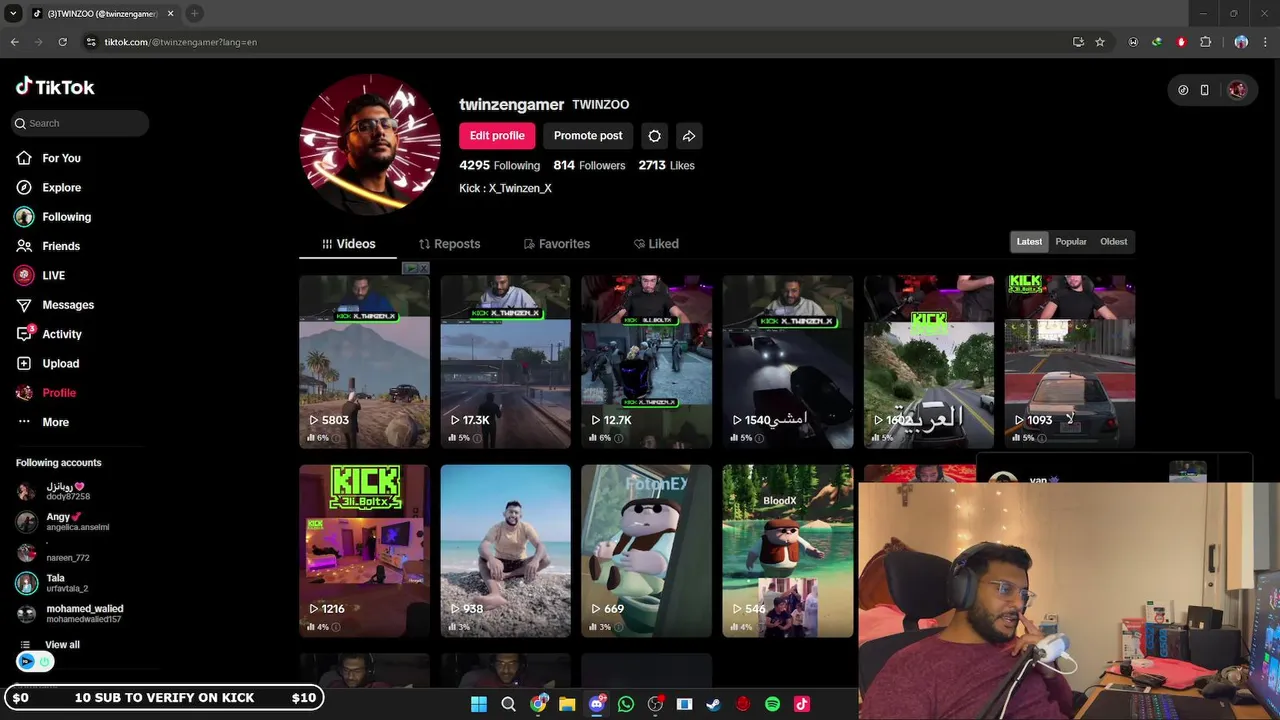
Task: Open OBS Studio from taskbar
Action: [655, 704]
